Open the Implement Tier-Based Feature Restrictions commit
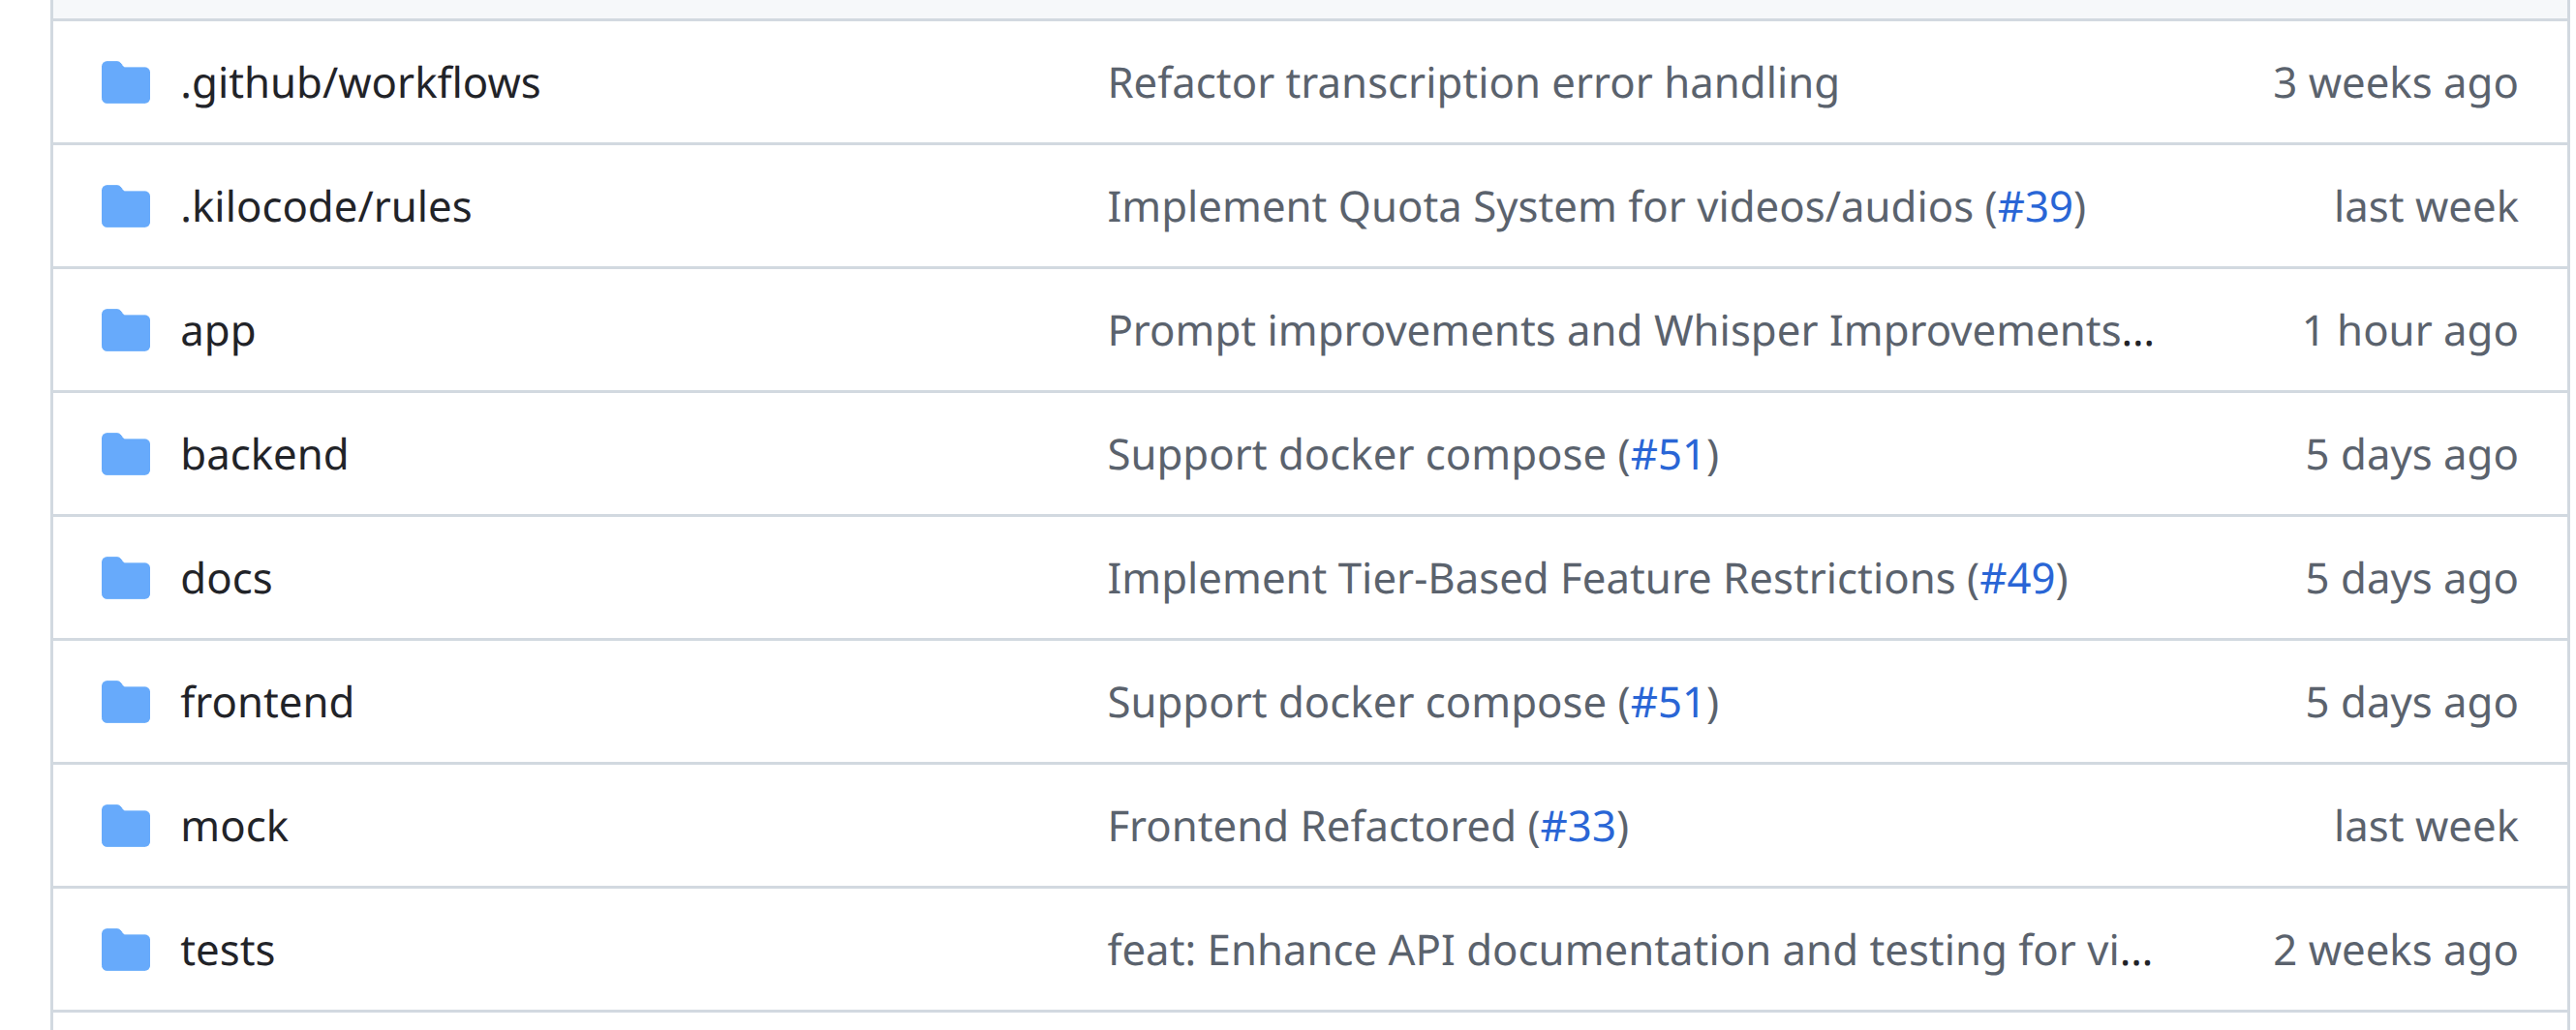This screenshot has height=1030, width=2576. click(1530, 579)
